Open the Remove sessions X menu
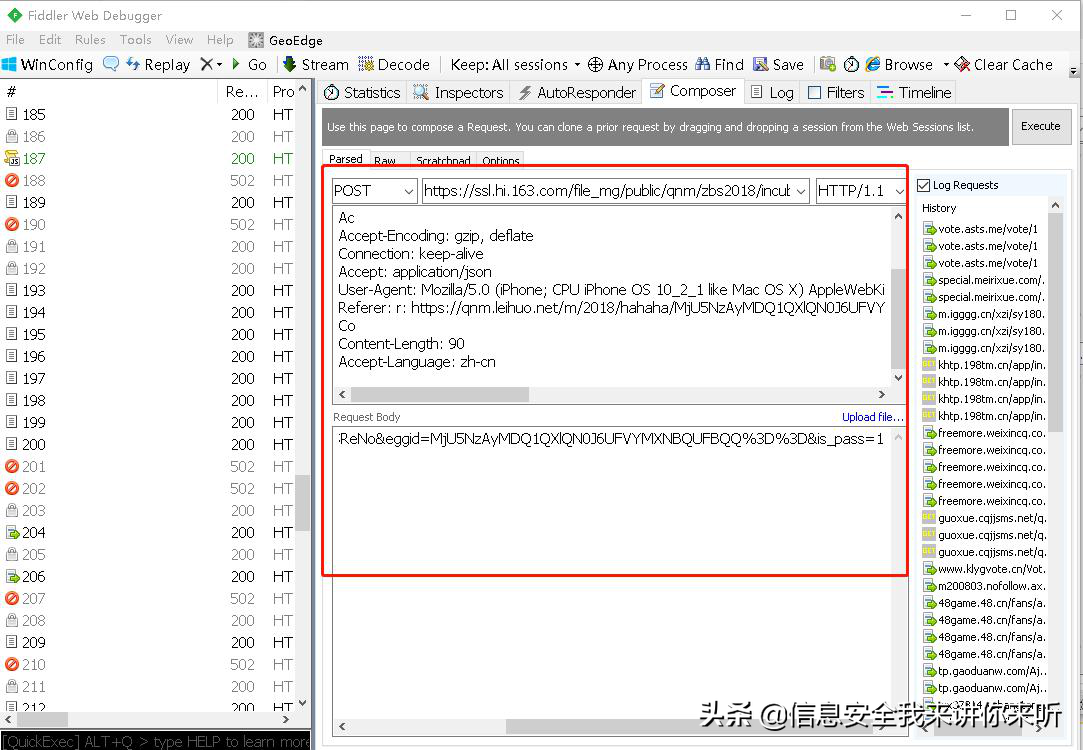Screen dimensions: 1083x750 pyautogui.click(x=211, y=65)
